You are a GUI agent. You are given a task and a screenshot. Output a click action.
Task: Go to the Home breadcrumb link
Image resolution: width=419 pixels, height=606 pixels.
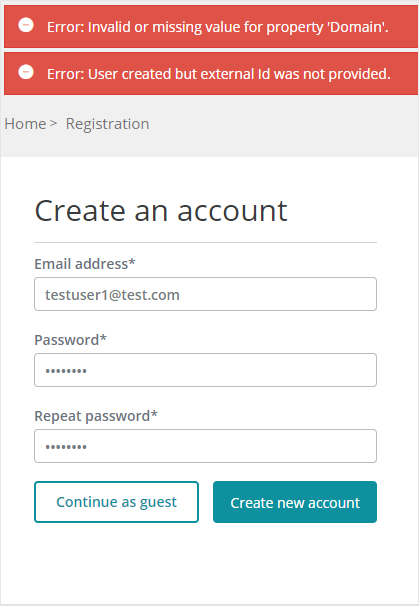pyautogui.click(x=25, y=124)
